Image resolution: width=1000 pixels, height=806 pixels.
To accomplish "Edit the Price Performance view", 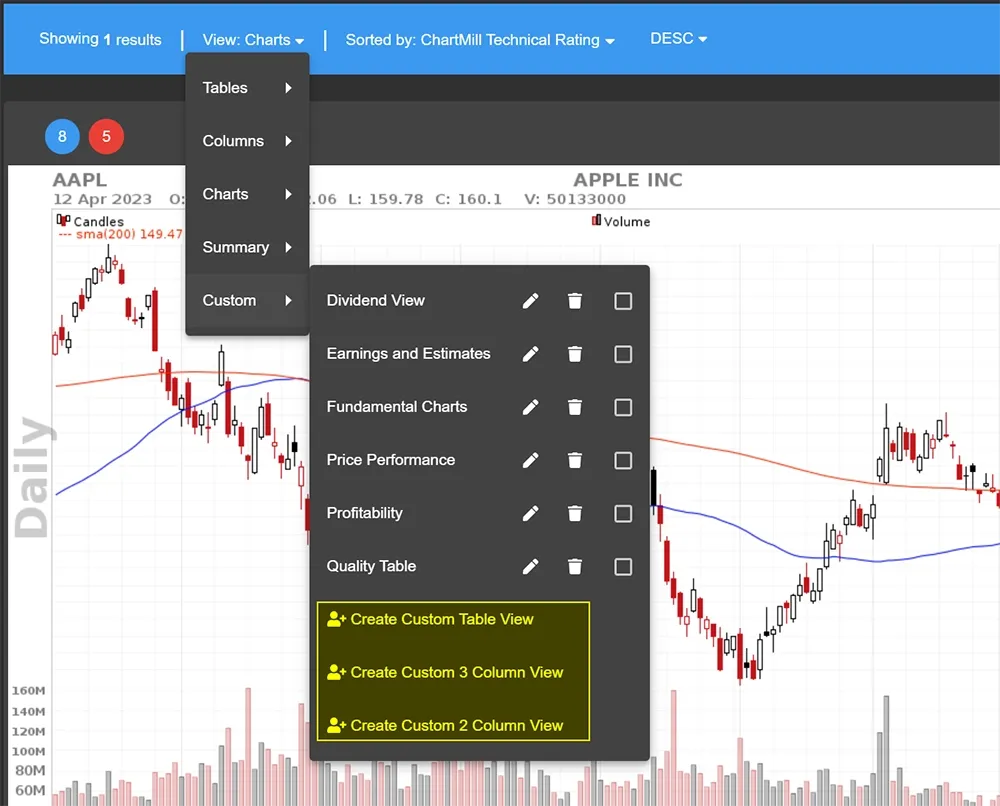I will click(530, 460).
